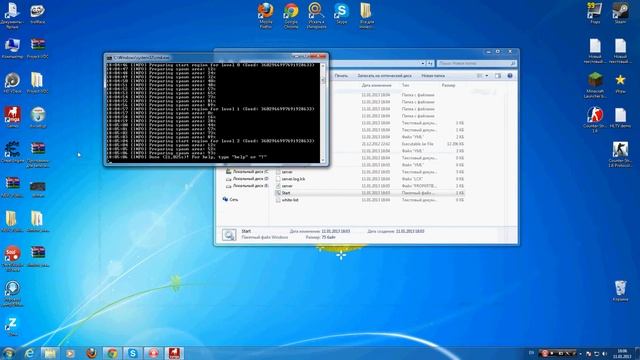Click the Zynga taskbar icon
640x360 pixels.
[174, 353]
